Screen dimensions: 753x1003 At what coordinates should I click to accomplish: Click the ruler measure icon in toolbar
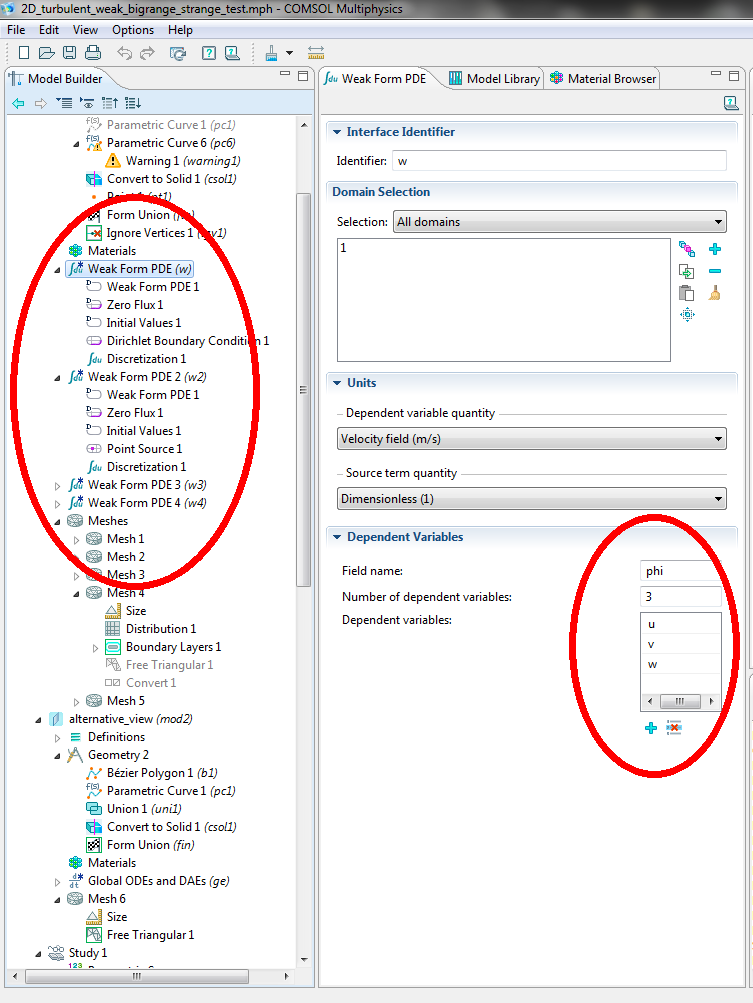(x=316, y=53)
